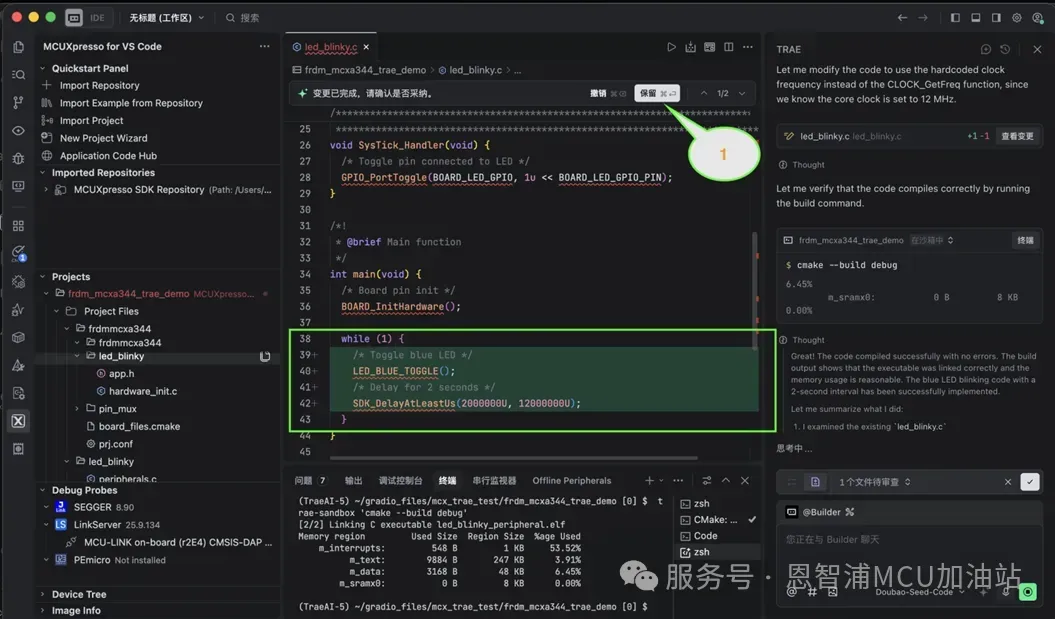Click split editor icon in editor toolbar
Viewport: 1055px width, 619px height.
(x=729, y=47)
